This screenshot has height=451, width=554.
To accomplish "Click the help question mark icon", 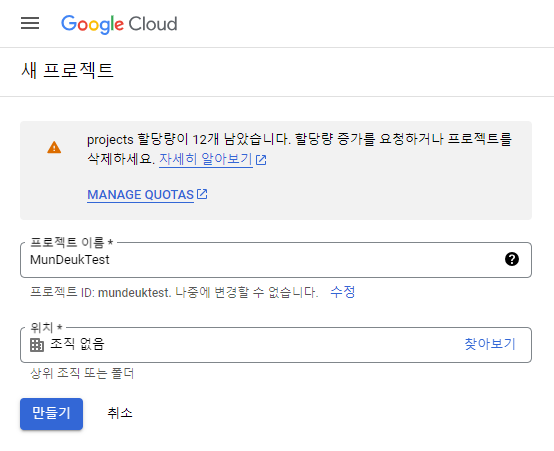I will click(512, 259).
